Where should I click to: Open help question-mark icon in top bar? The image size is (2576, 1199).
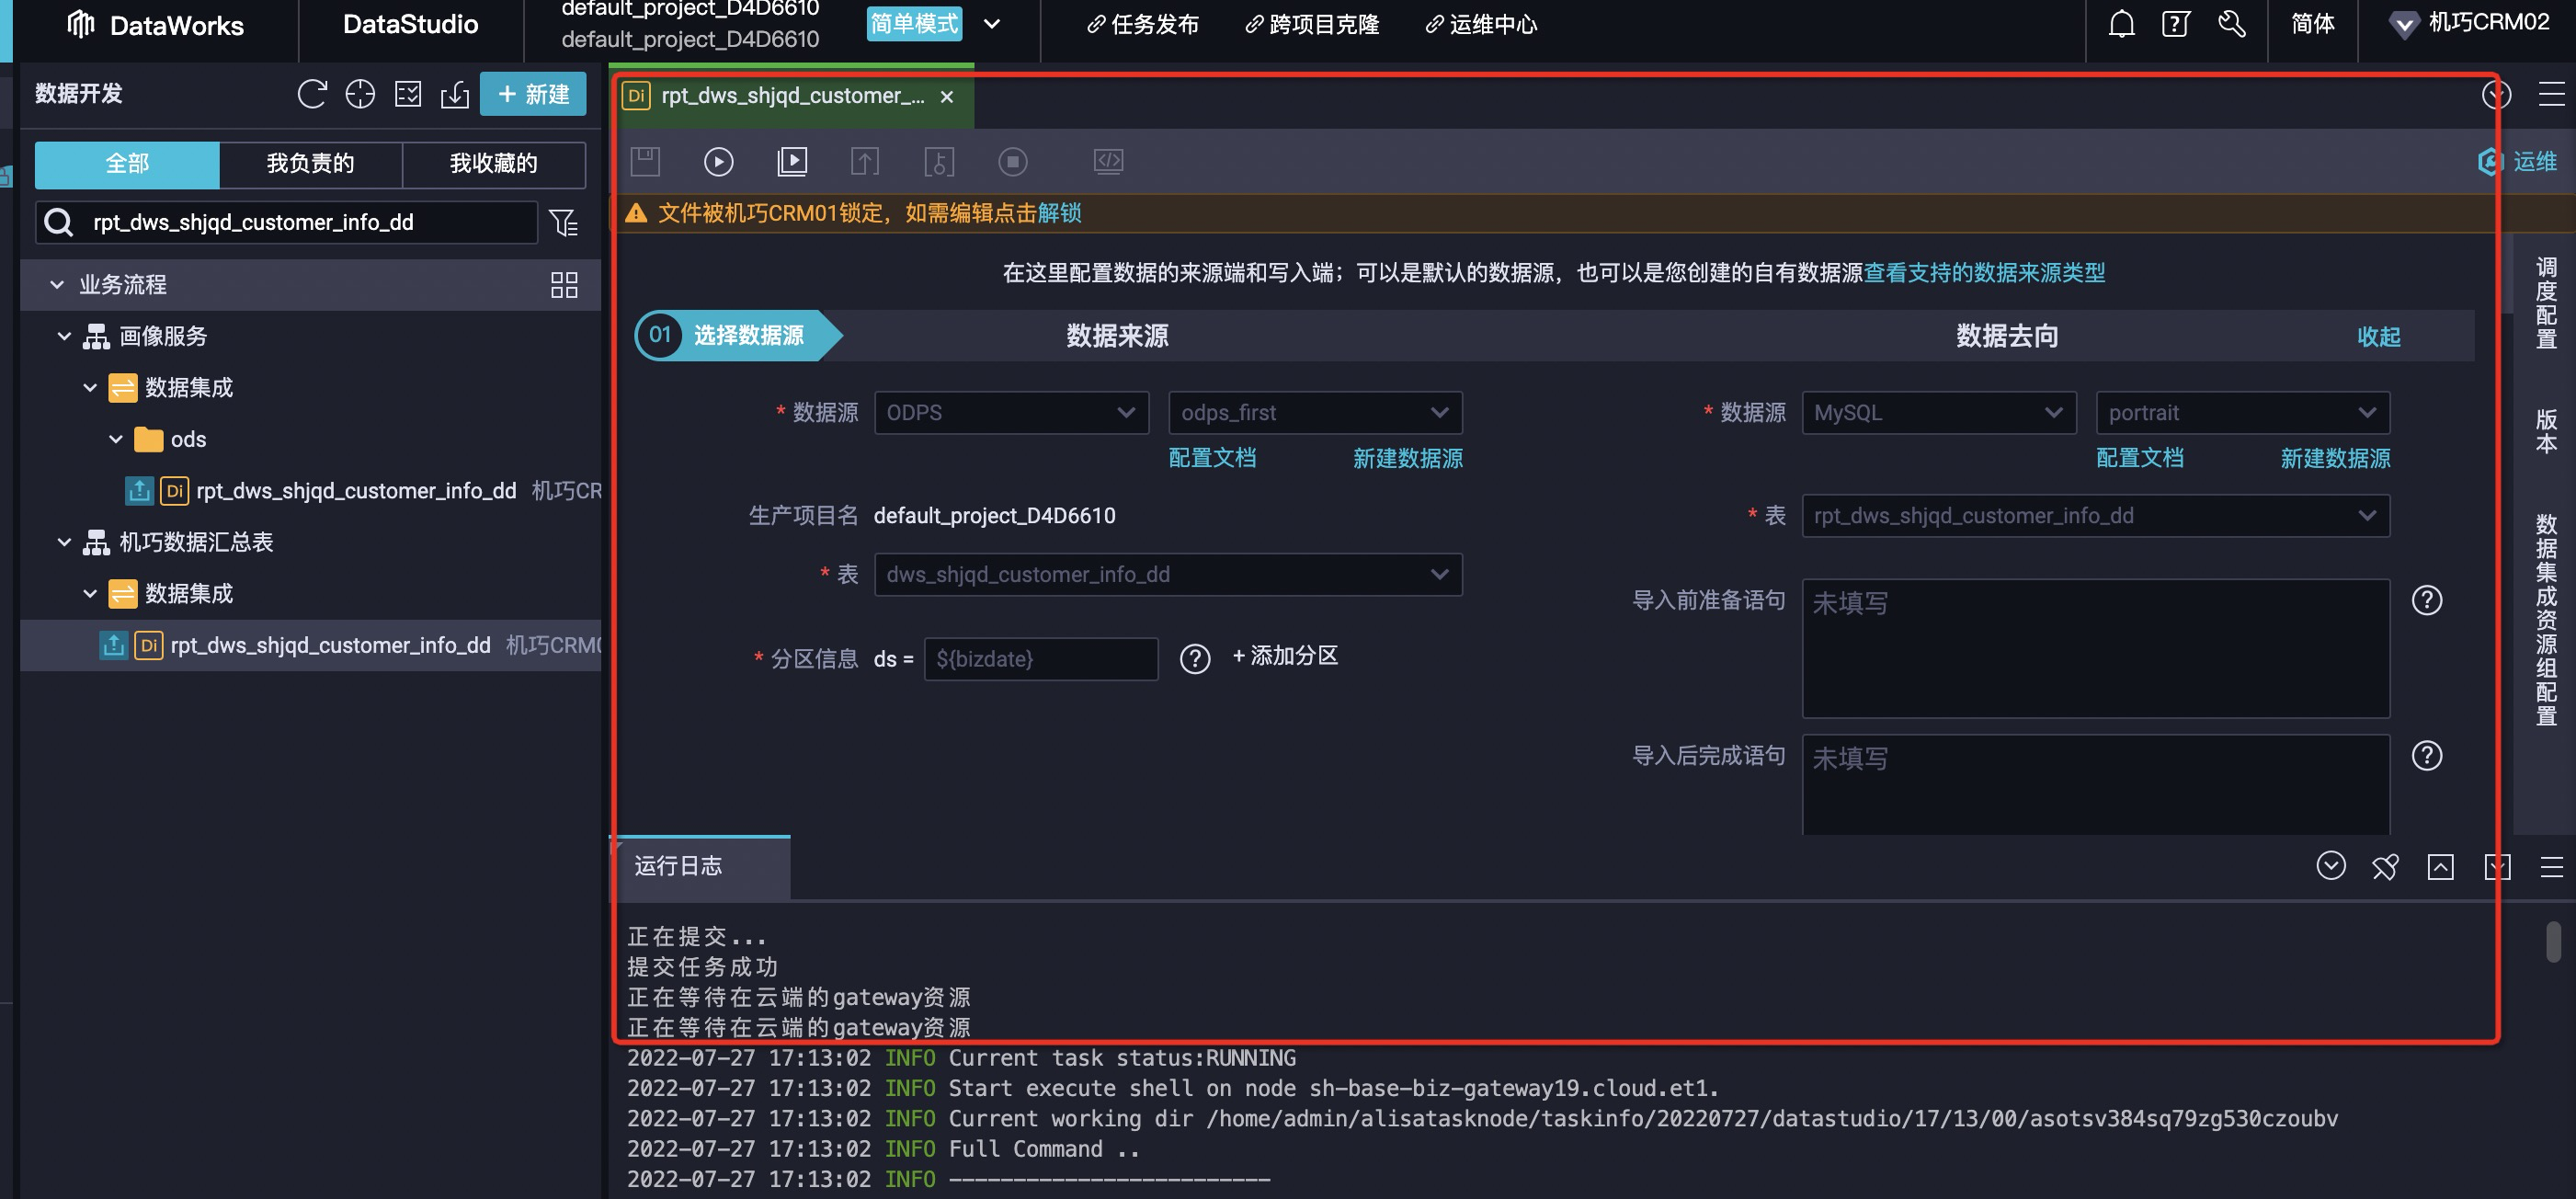2176,24
